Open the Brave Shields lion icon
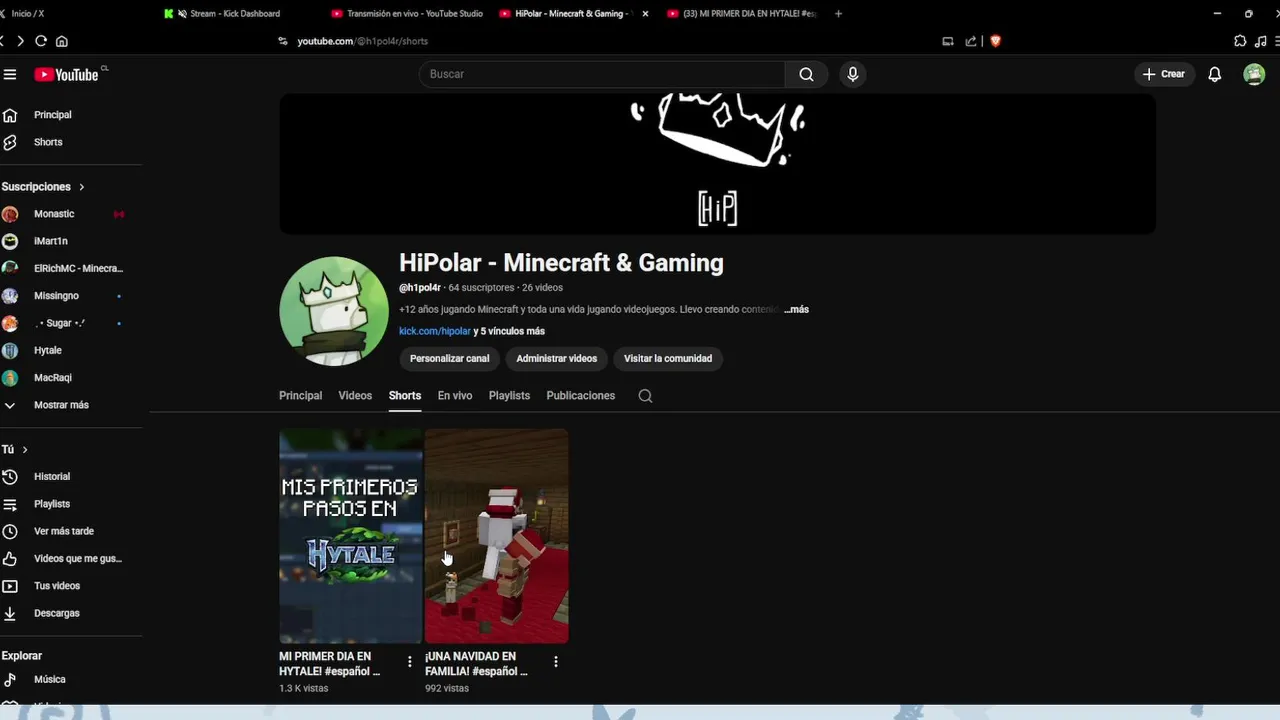The image size is (1280, 720). click(x=995, y=41)
